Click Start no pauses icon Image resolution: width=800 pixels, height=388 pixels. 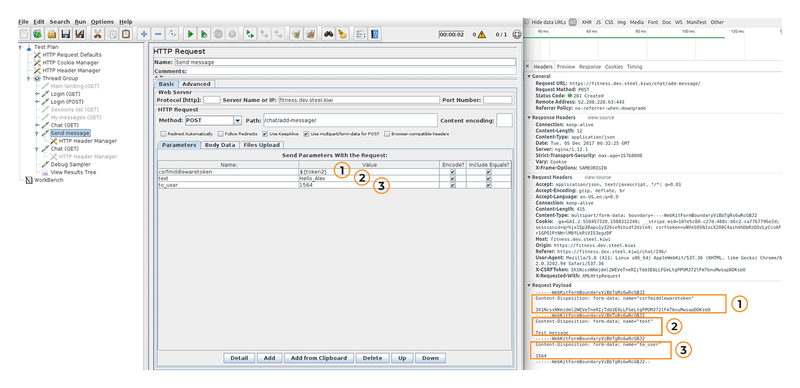coord(204,34)
